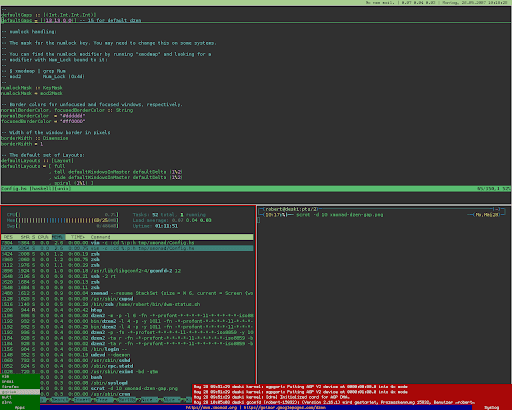The image size is (512, 410).
Task: Click the Config.hs vim status line
Action: [256, 189]
